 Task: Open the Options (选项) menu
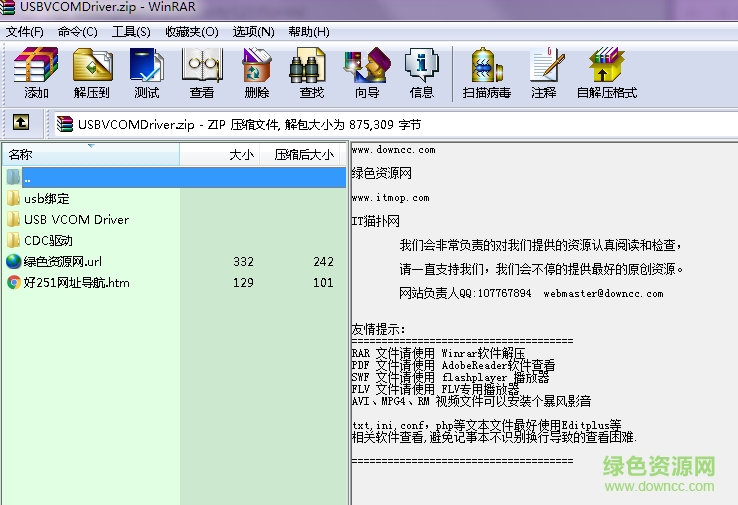(x=253, y=32)
